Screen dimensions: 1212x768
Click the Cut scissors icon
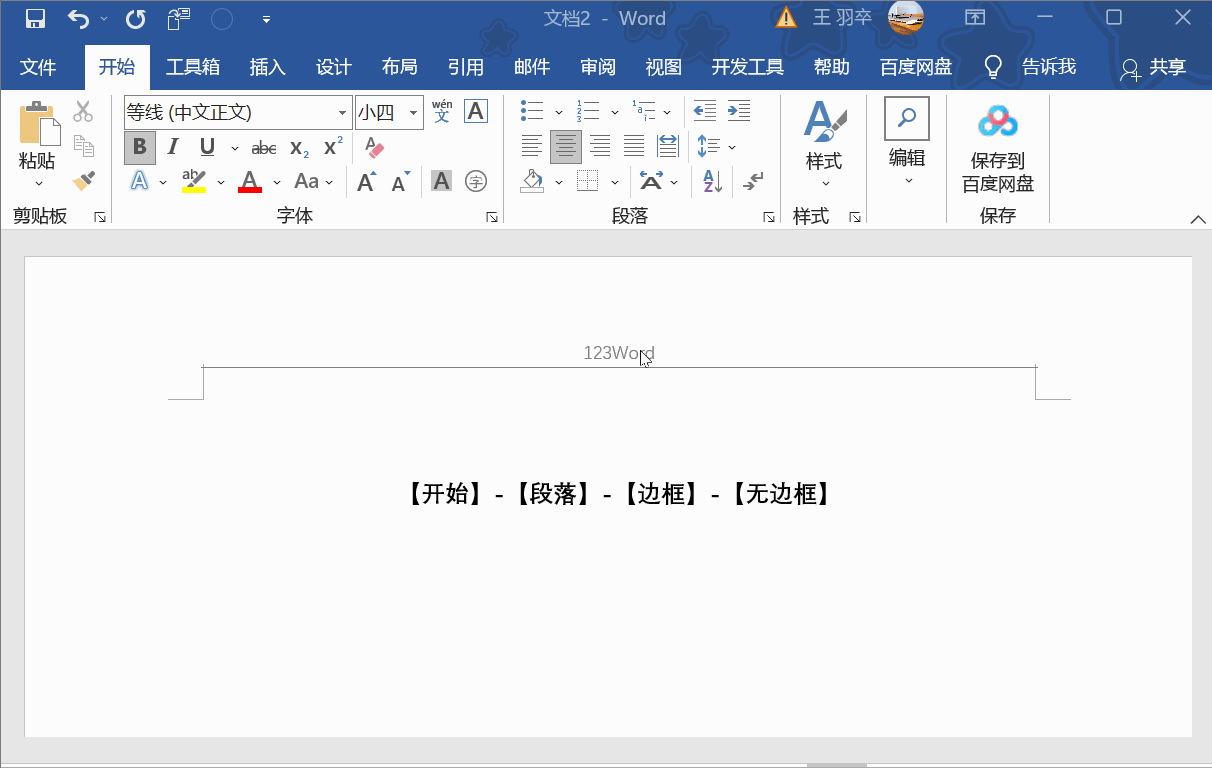click(83, 111)
